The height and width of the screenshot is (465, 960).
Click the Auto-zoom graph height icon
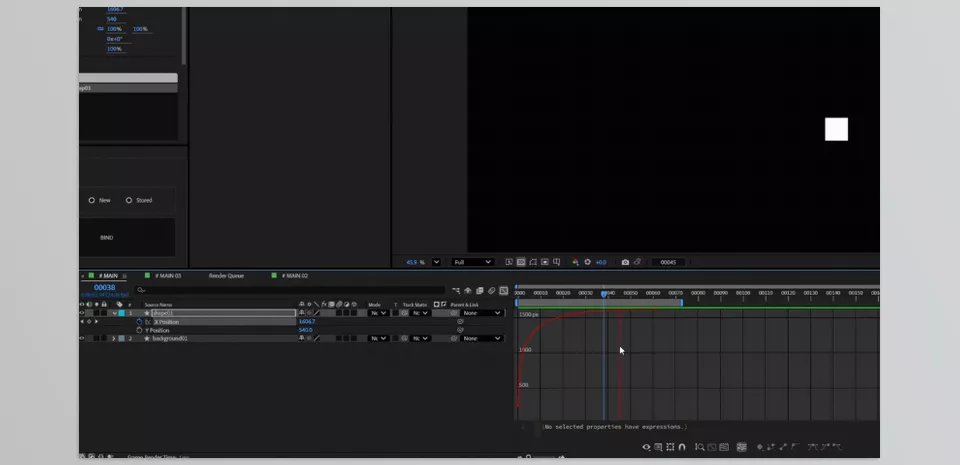click(x=700, y=447)
